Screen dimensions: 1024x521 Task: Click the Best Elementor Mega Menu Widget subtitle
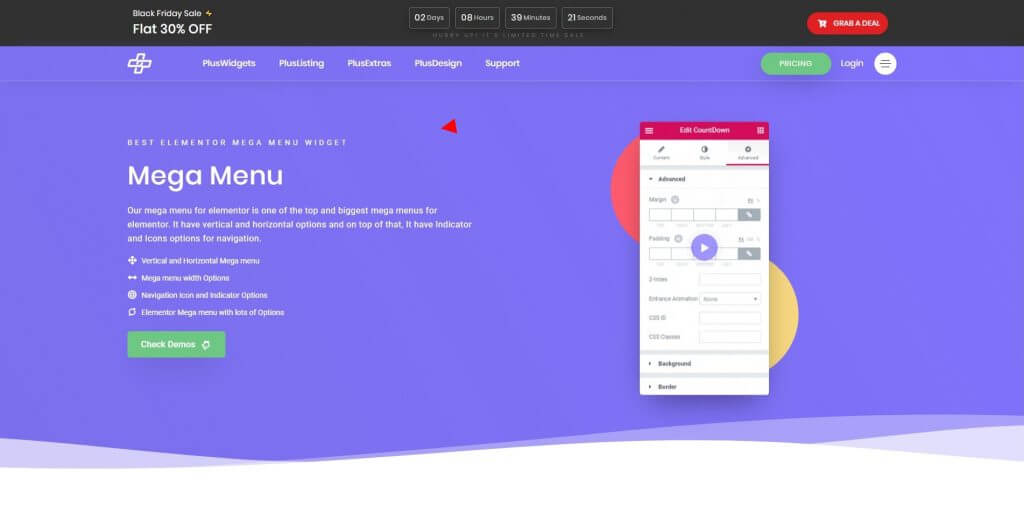pyautogui.click(x=237, y=142)
